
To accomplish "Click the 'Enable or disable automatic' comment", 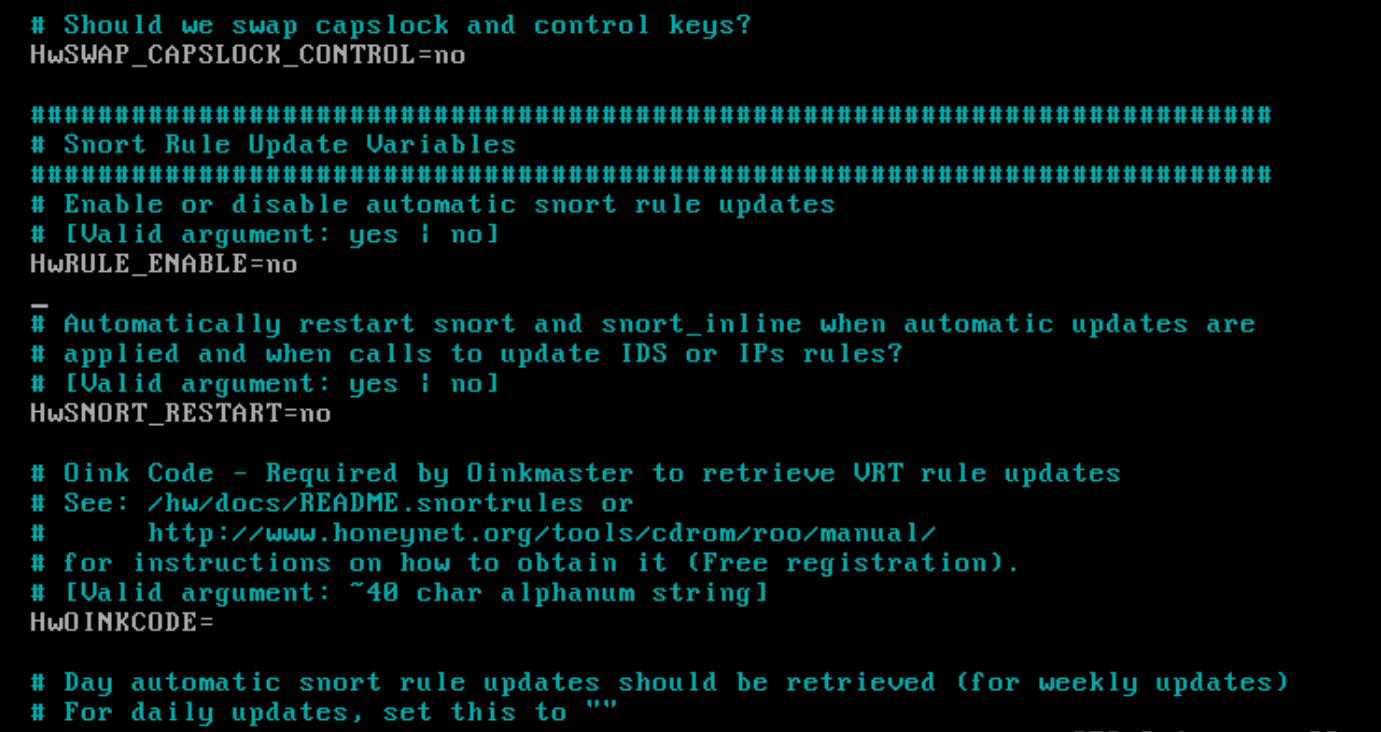I will pyautogui.click(x=433, y=205).
